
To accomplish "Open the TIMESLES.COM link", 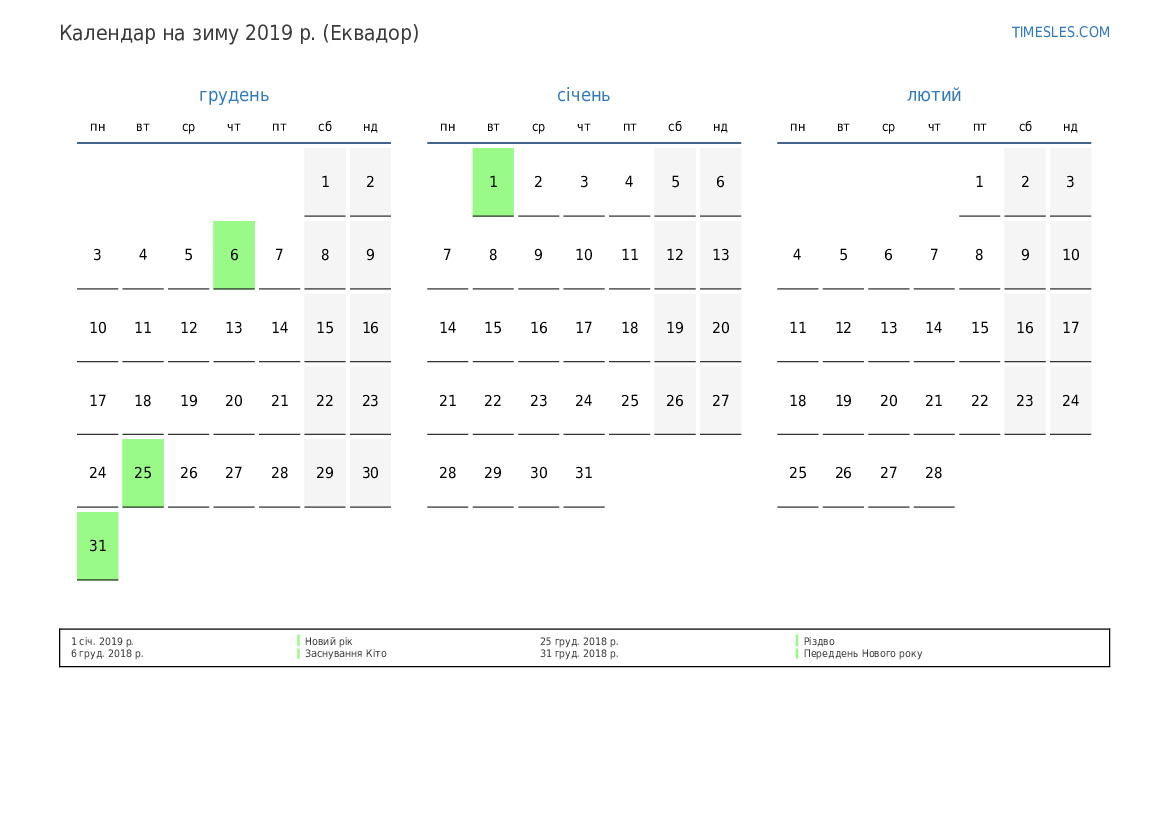I will (1060, 32).
